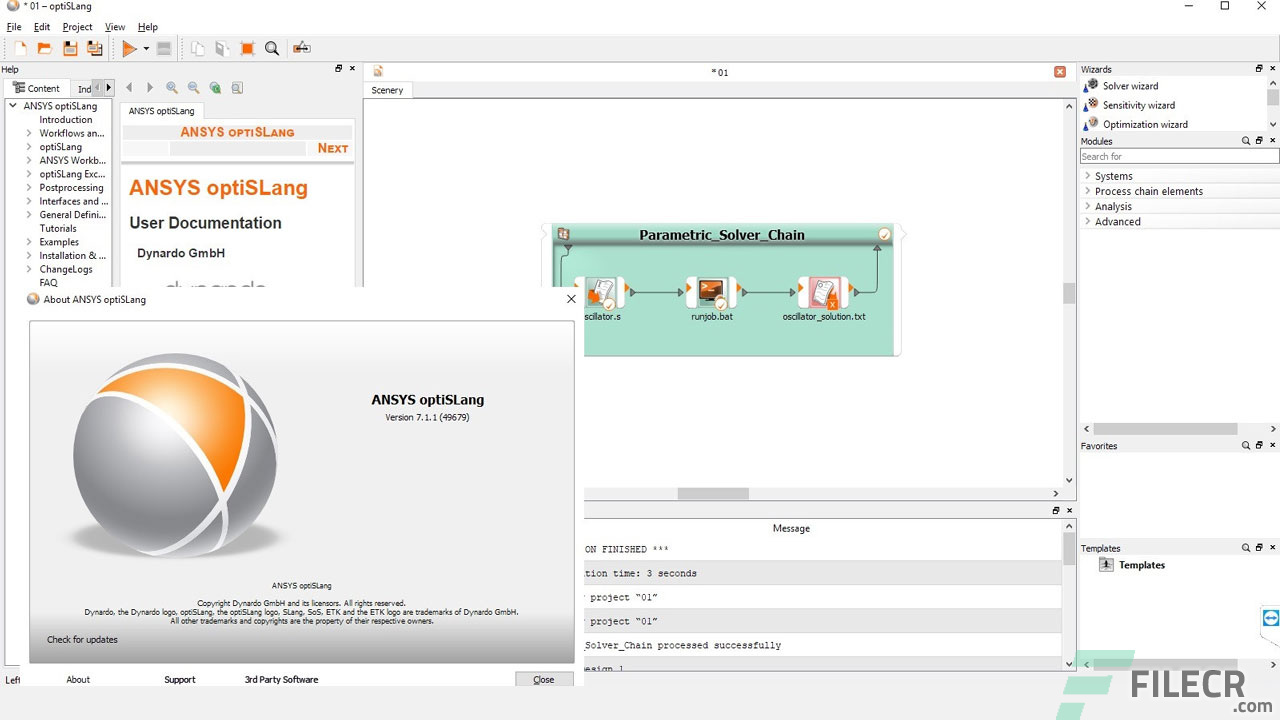Select the runjob.bat node icon

[712, 293]
